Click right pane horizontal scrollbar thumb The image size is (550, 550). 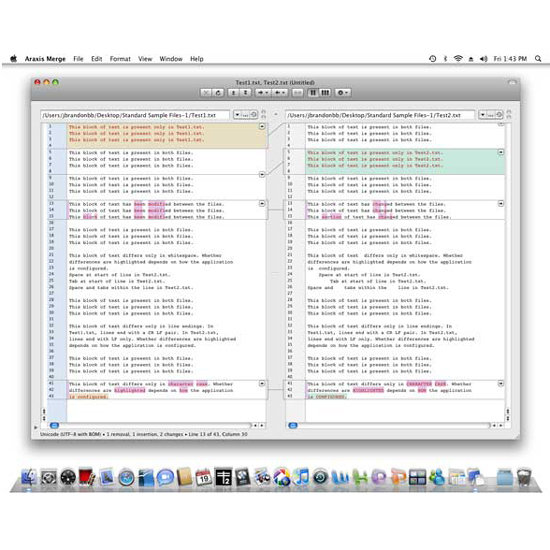[293, 425]
